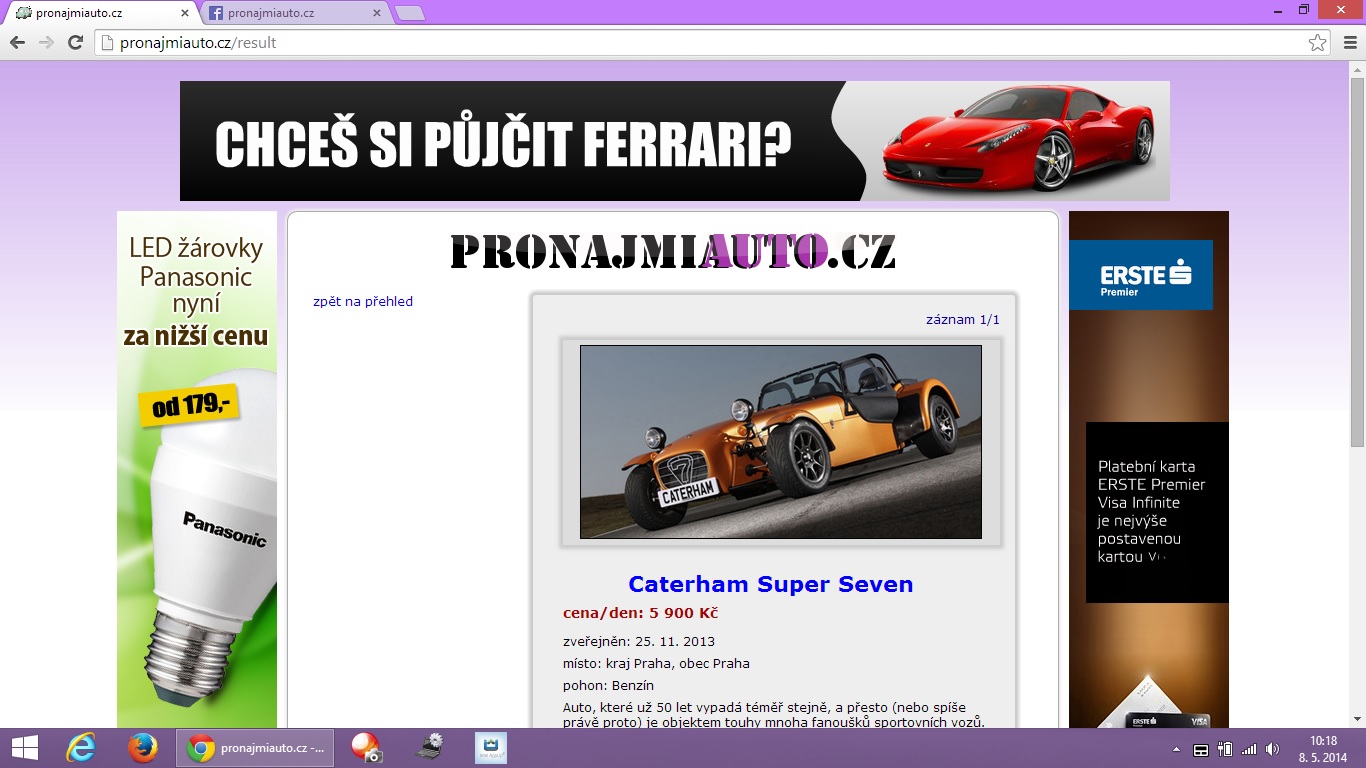Toggle the touchpad tray icon
This screenshot has width=1366, height=768.
point(1201,748)
